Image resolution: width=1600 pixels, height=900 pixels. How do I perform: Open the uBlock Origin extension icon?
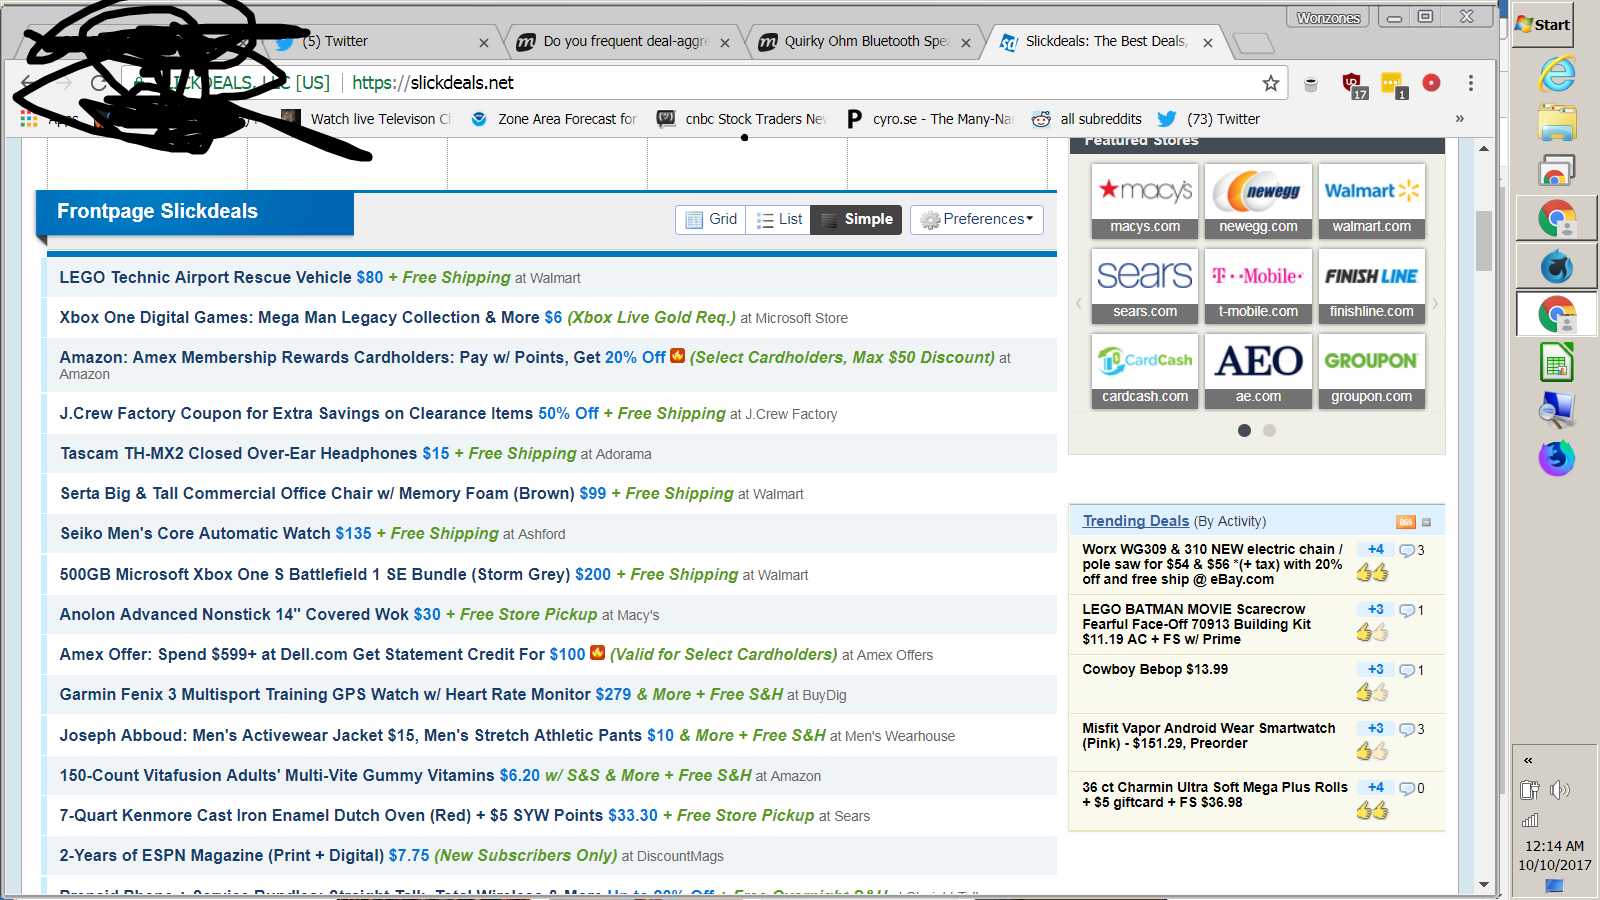click(1352, 84)
